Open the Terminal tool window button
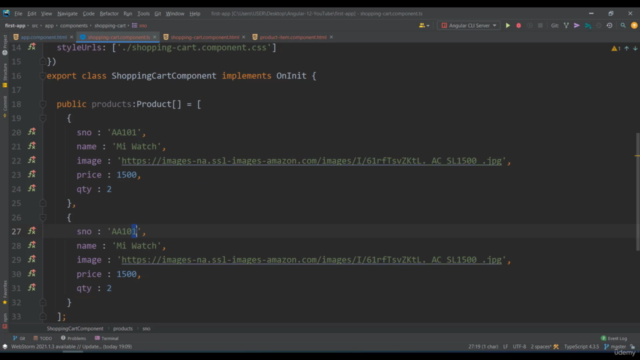 (x=107, y=338)
